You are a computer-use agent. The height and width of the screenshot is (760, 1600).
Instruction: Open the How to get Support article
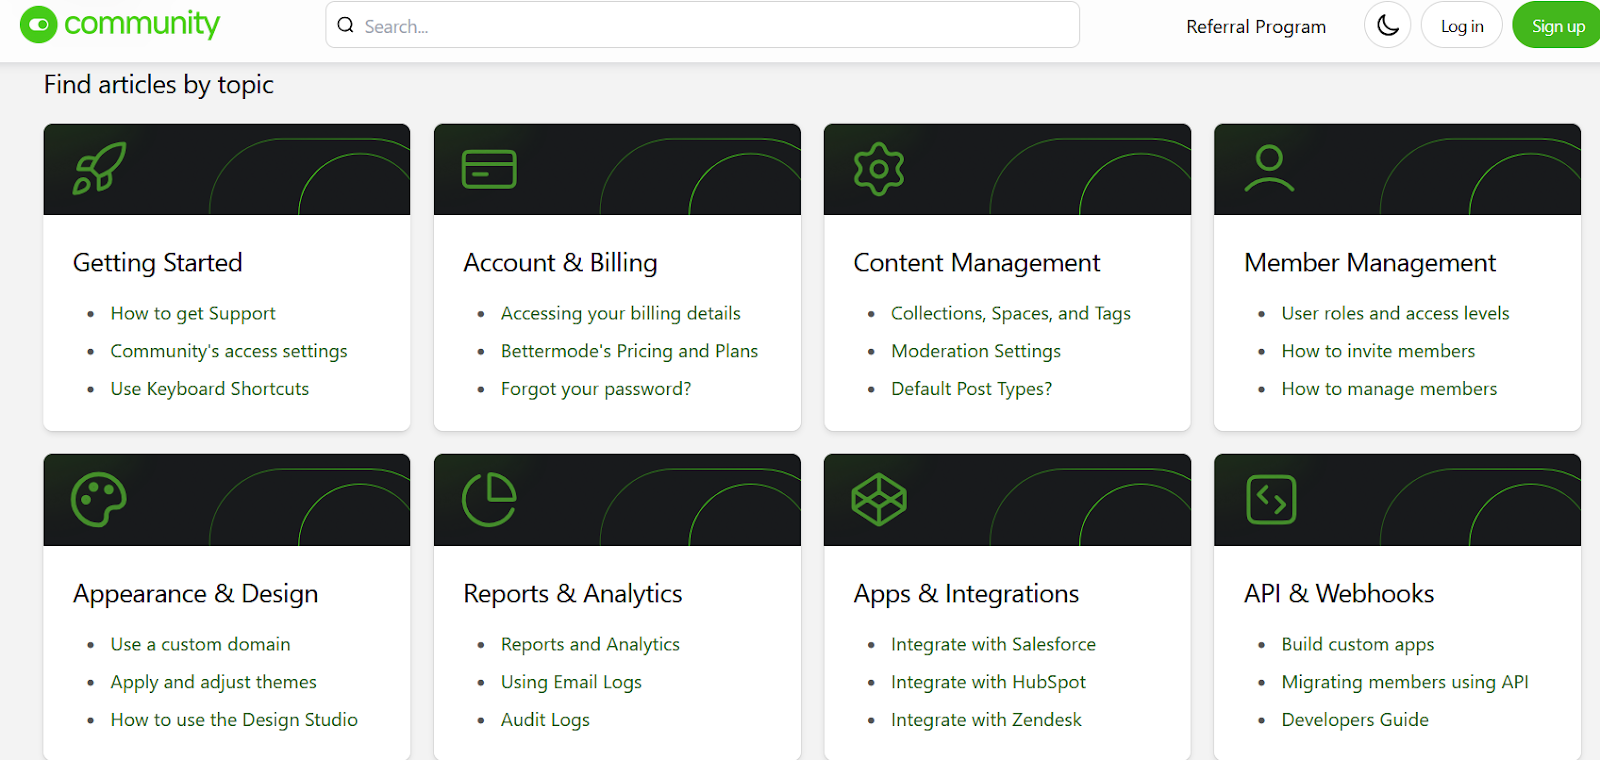tap(193, 314)
